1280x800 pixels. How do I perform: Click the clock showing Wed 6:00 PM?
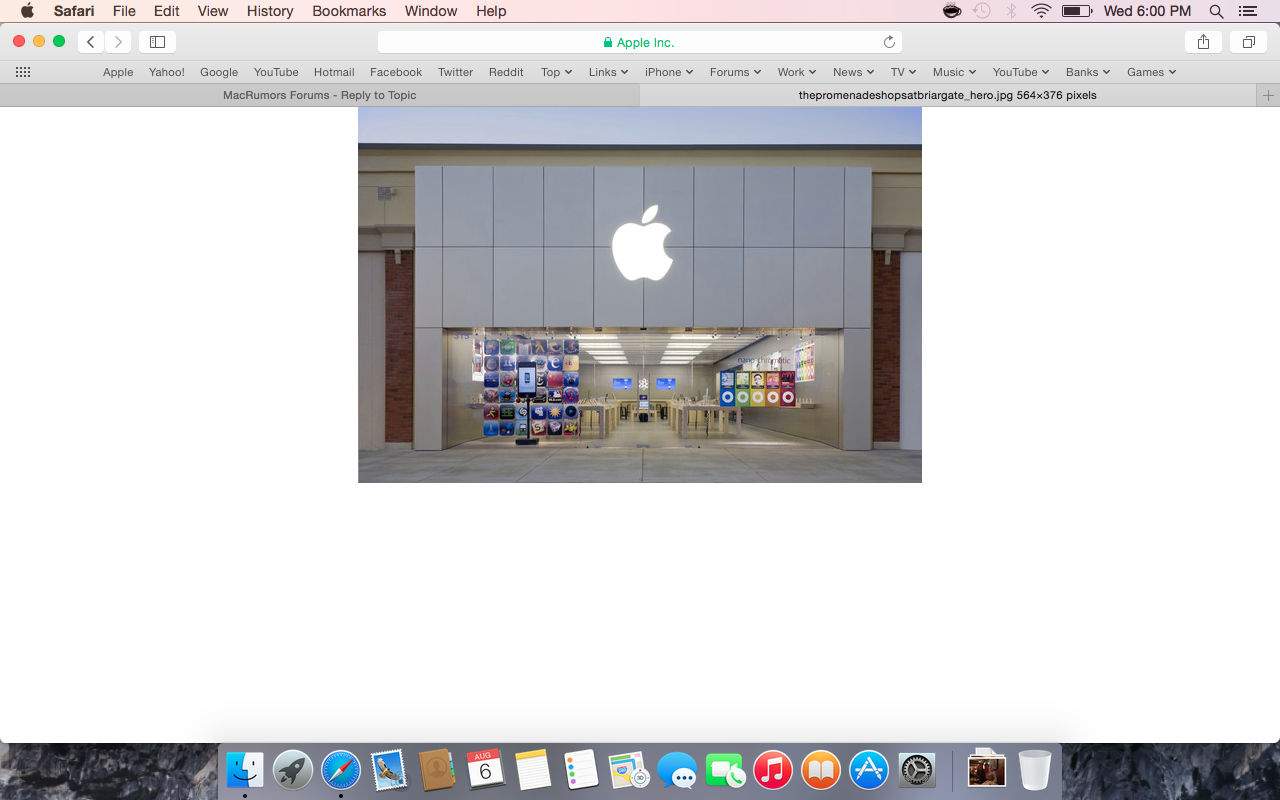(1147, 11)
